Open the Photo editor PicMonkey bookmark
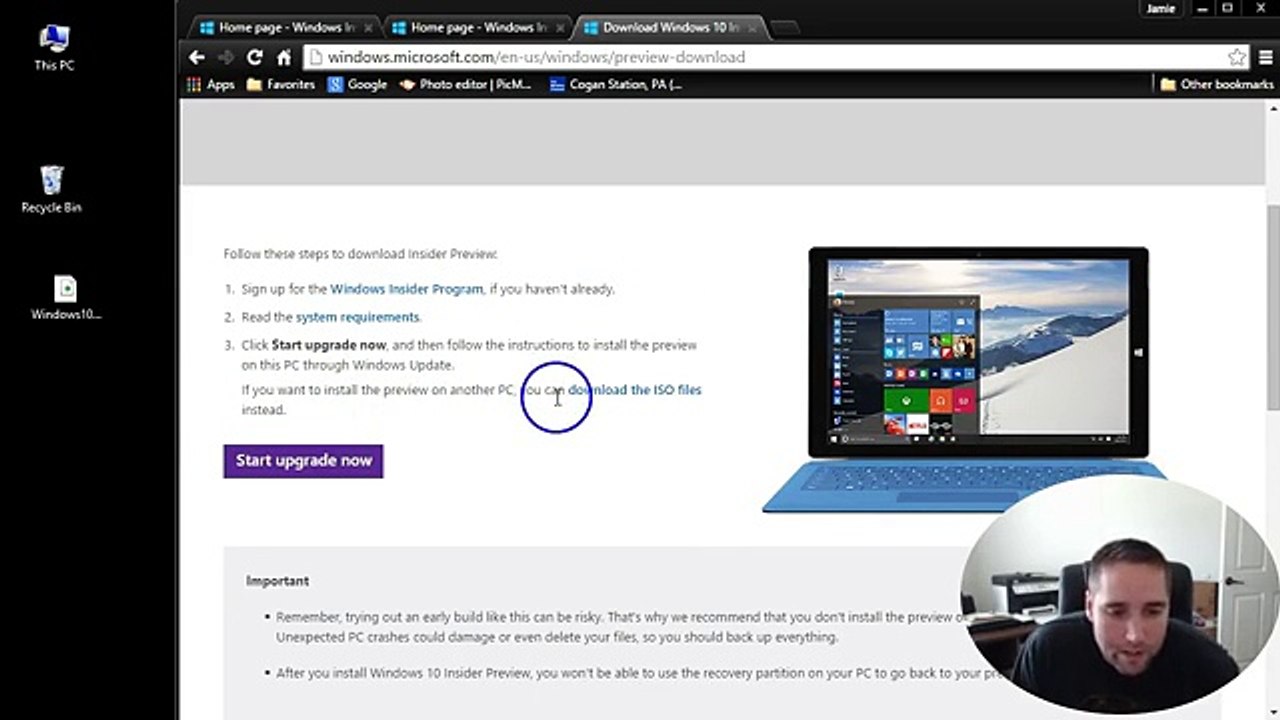1280x720 pixels. [x=466, y=85]
